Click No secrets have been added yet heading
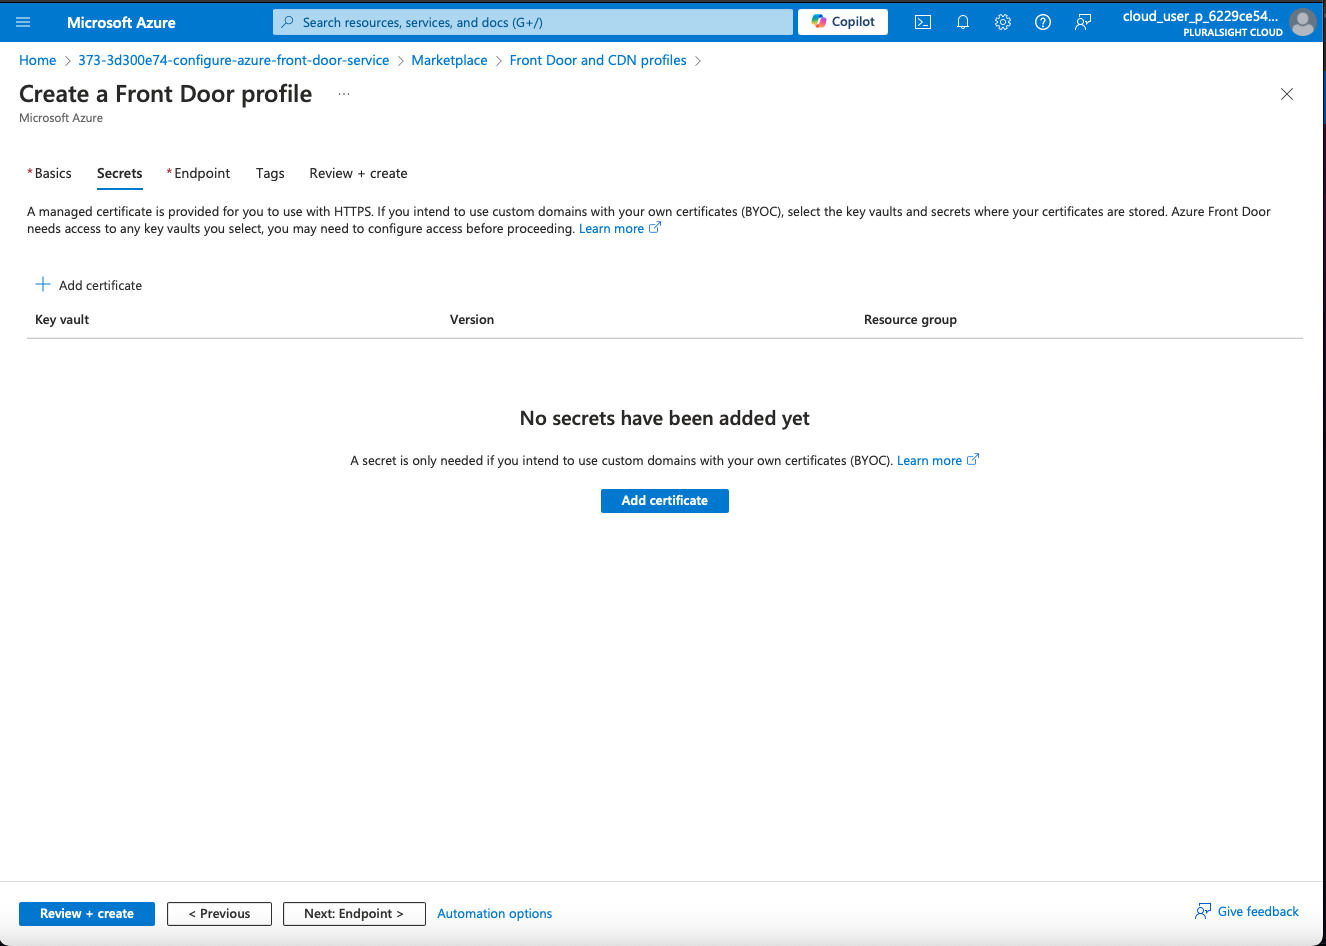The width and height of the screenshot is (1326, 946). (665, 418)
